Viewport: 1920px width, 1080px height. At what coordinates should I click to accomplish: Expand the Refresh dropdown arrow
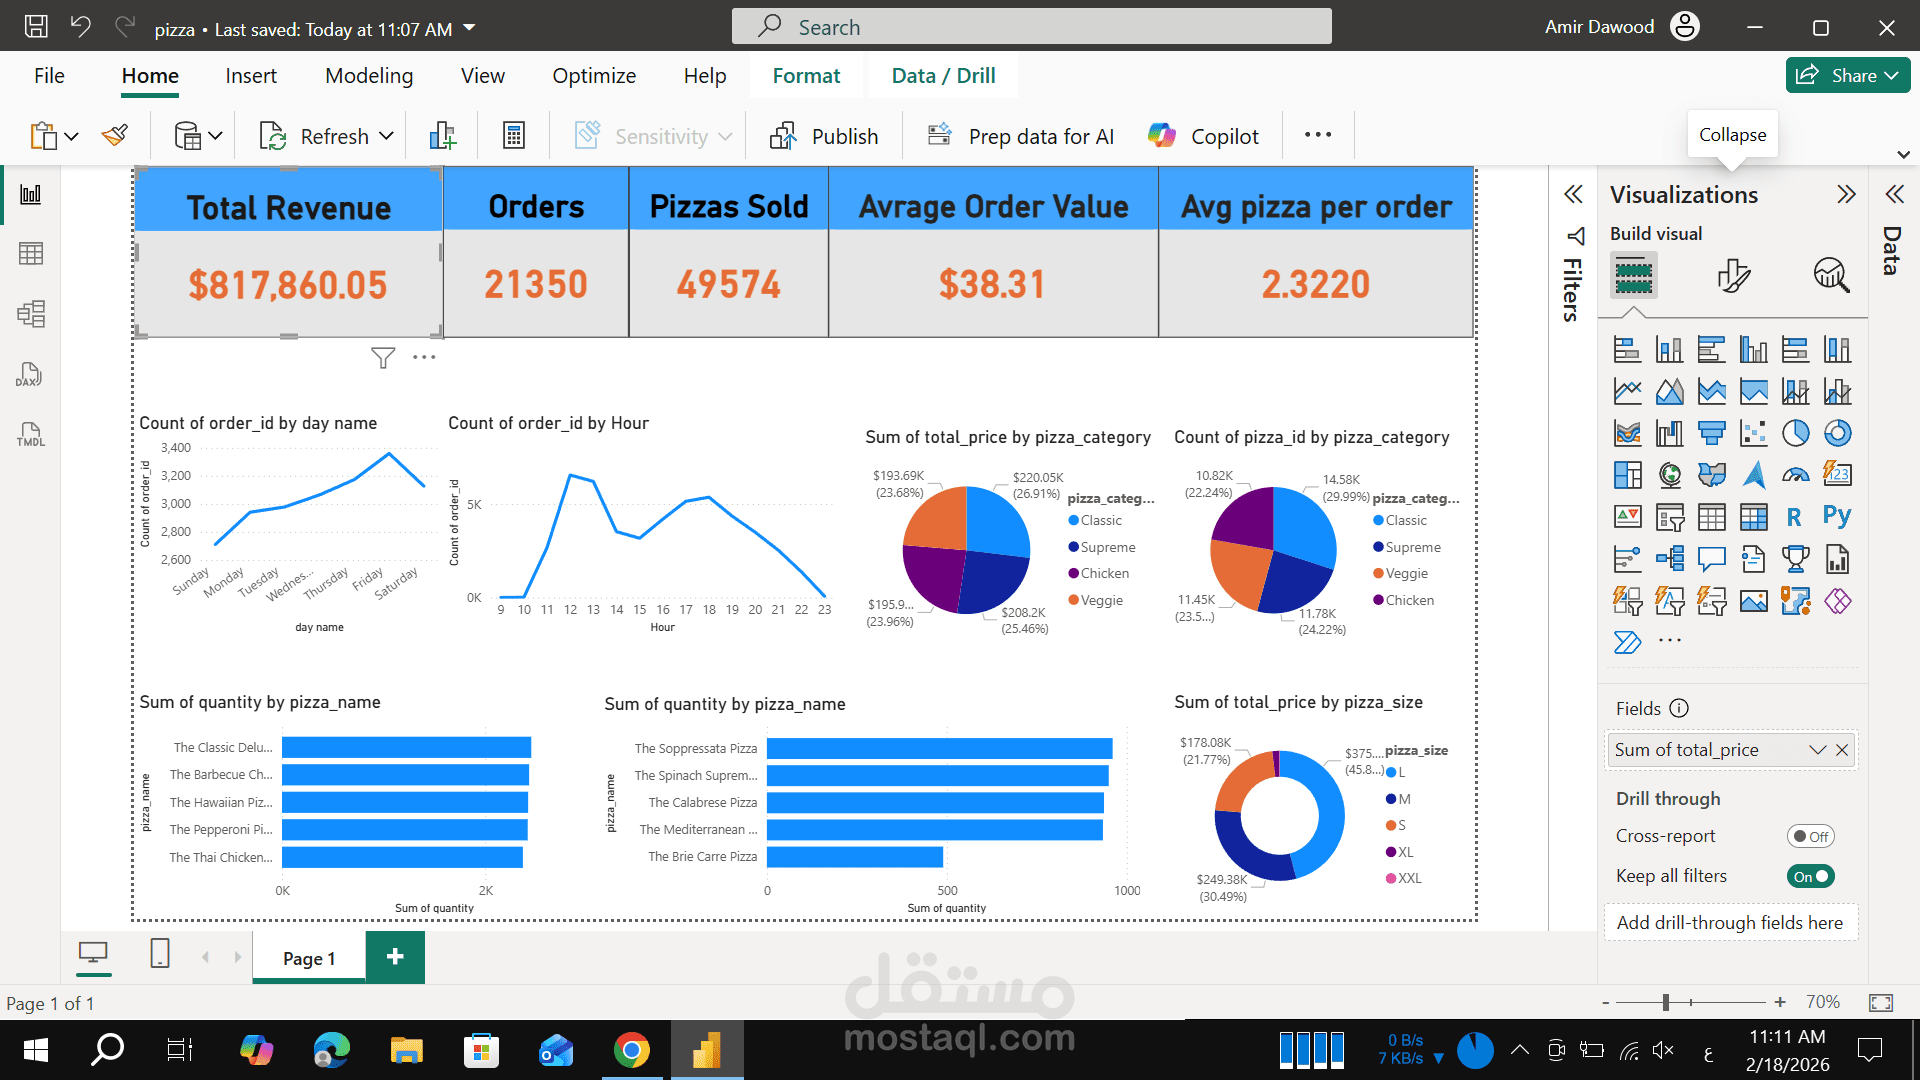coord(388,135)
